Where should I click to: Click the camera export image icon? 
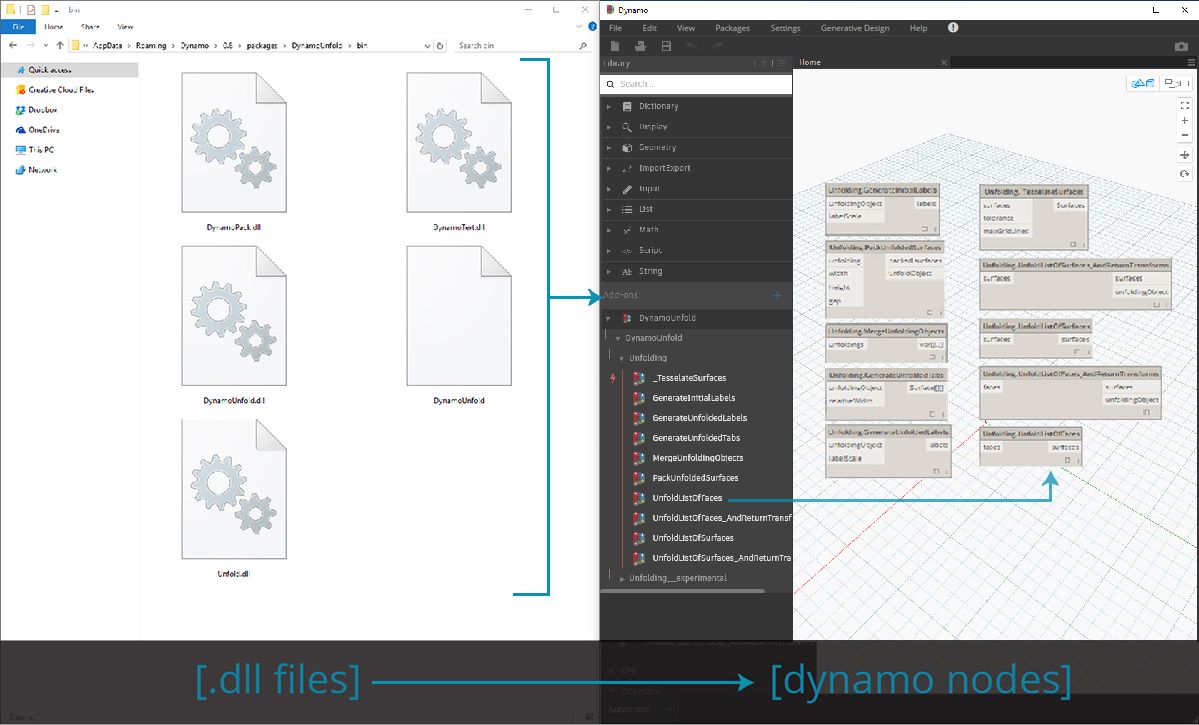pos(1181,46)
